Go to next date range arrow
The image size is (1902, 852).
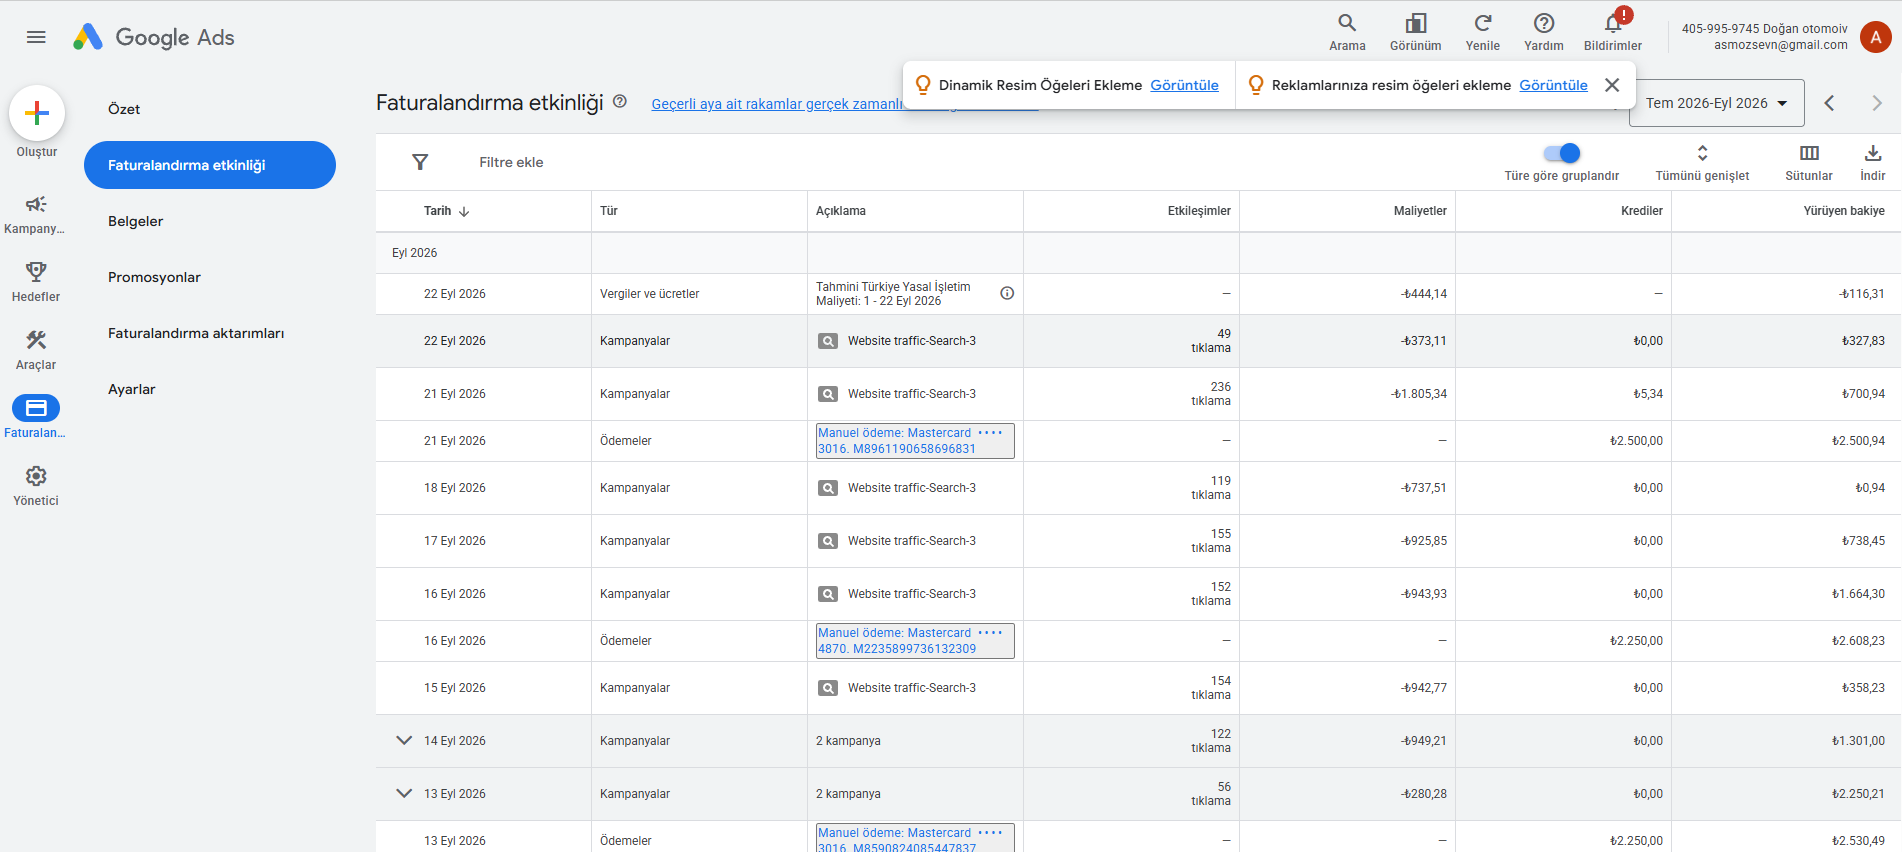click(1877, 103)
